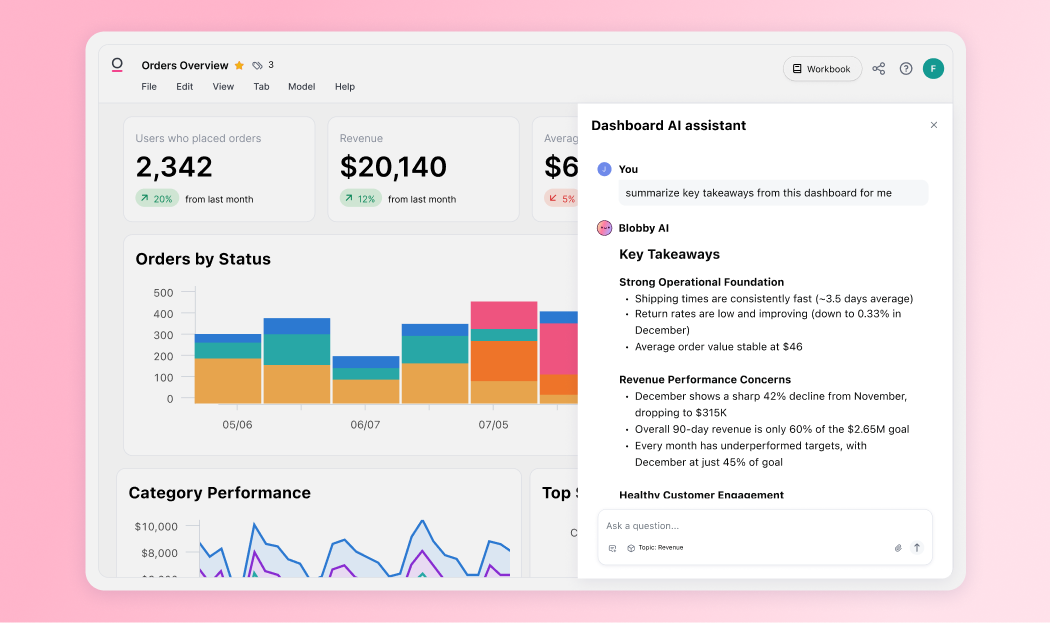
Task: Click the Omni logo icon
Action: click(117, 66)
